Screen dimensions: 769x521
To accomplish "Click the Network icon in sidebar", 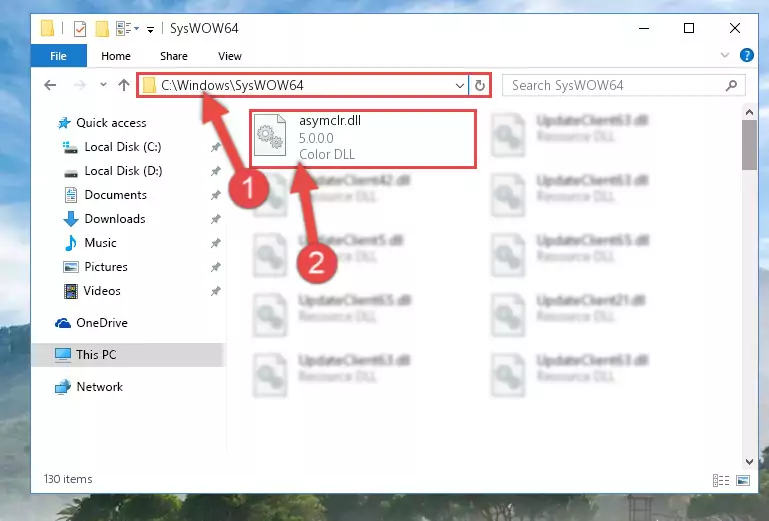I will 63,387.
